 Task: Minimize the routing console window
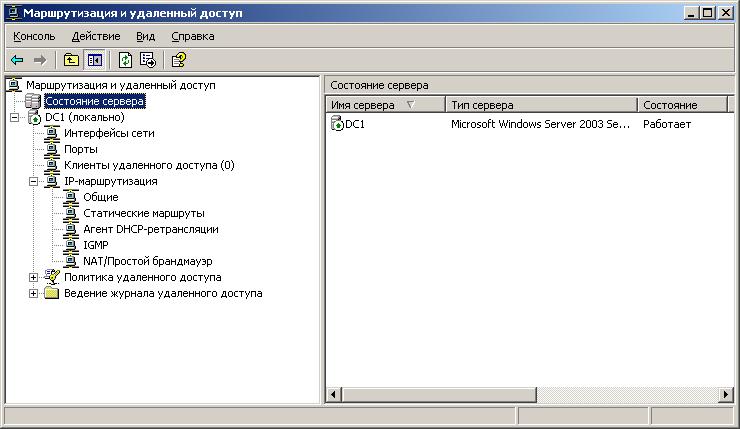(691, 13)
